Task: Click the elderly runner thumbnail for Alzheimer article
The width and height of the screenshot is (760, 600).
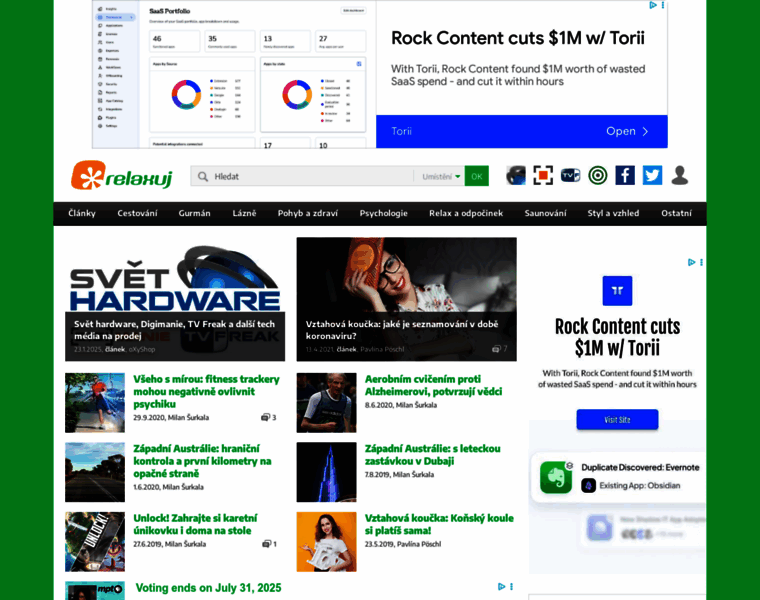Action: (326, 403)
